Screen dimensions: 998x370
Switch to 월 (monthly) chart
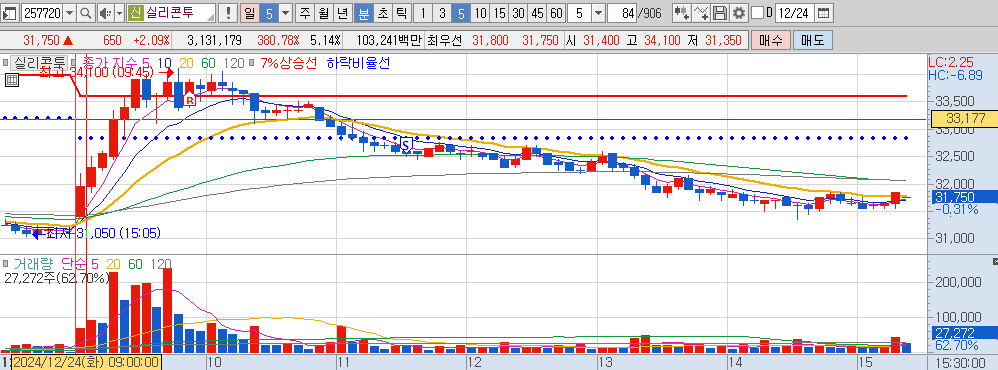tap(324, 12)
